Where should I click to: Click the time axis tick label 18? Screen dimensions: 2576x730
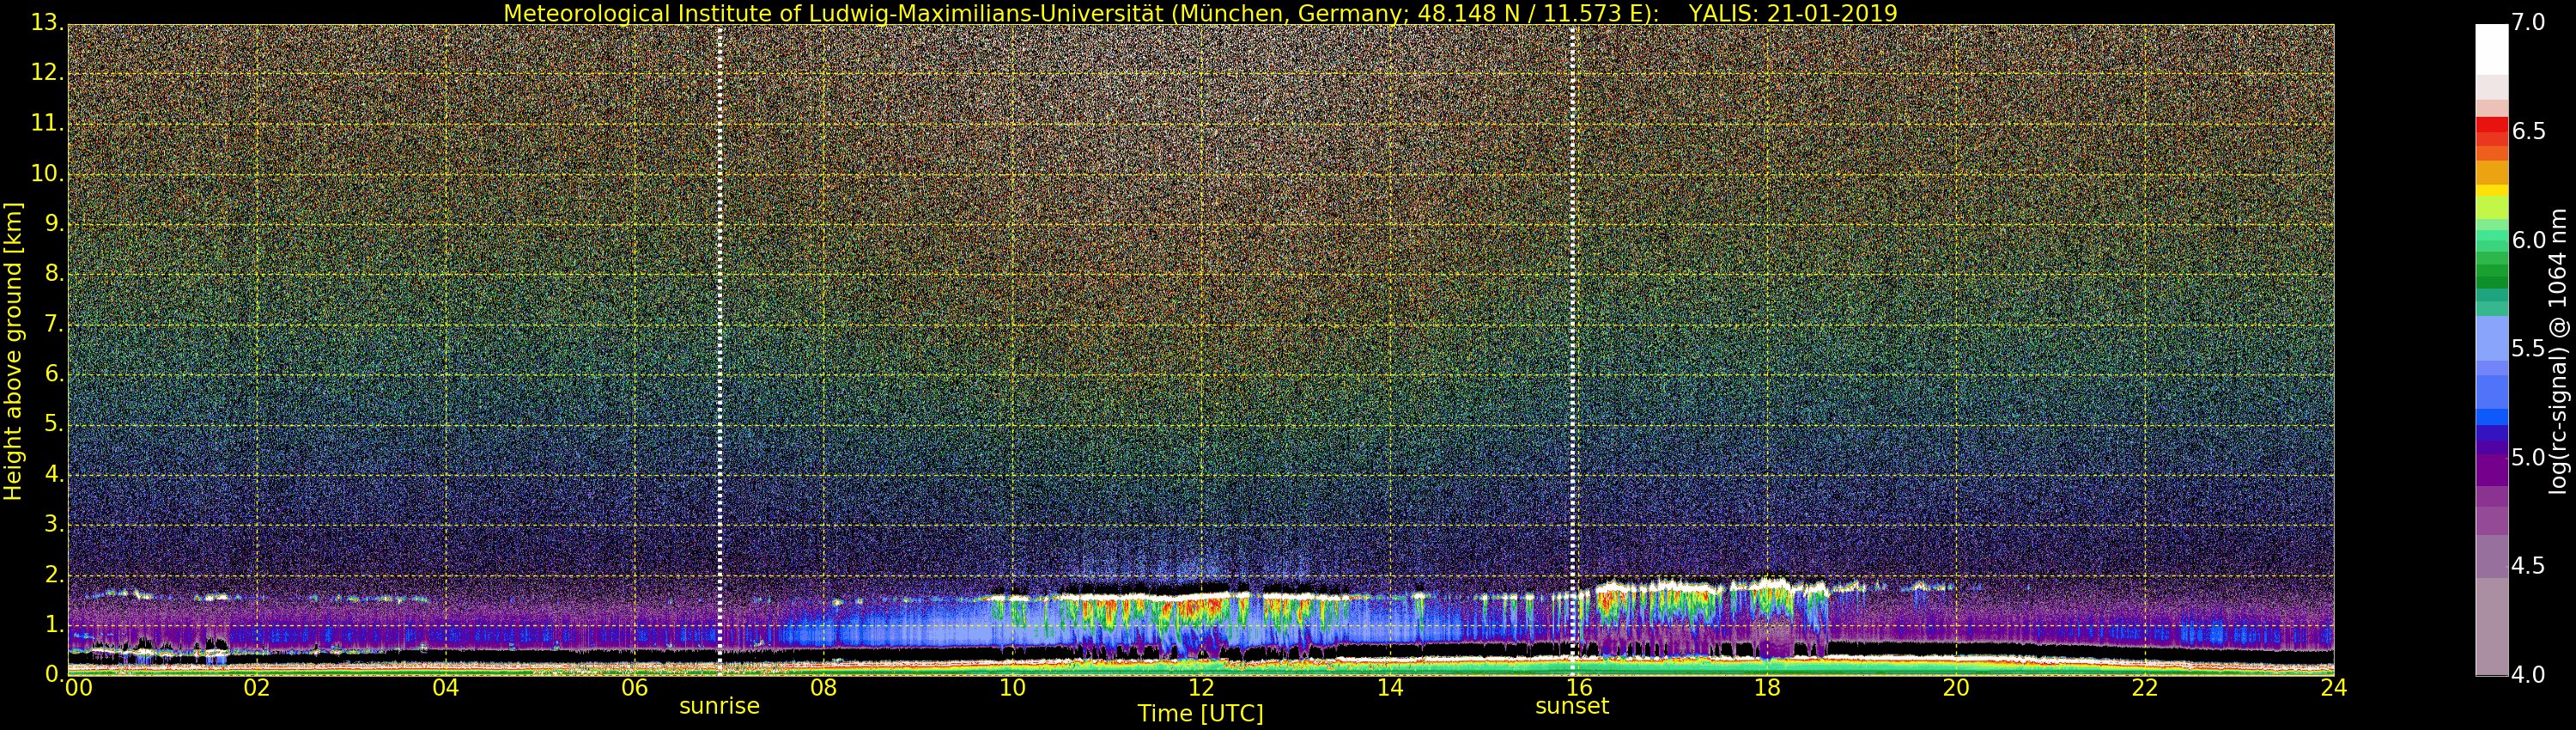(x=1767, y=688)
